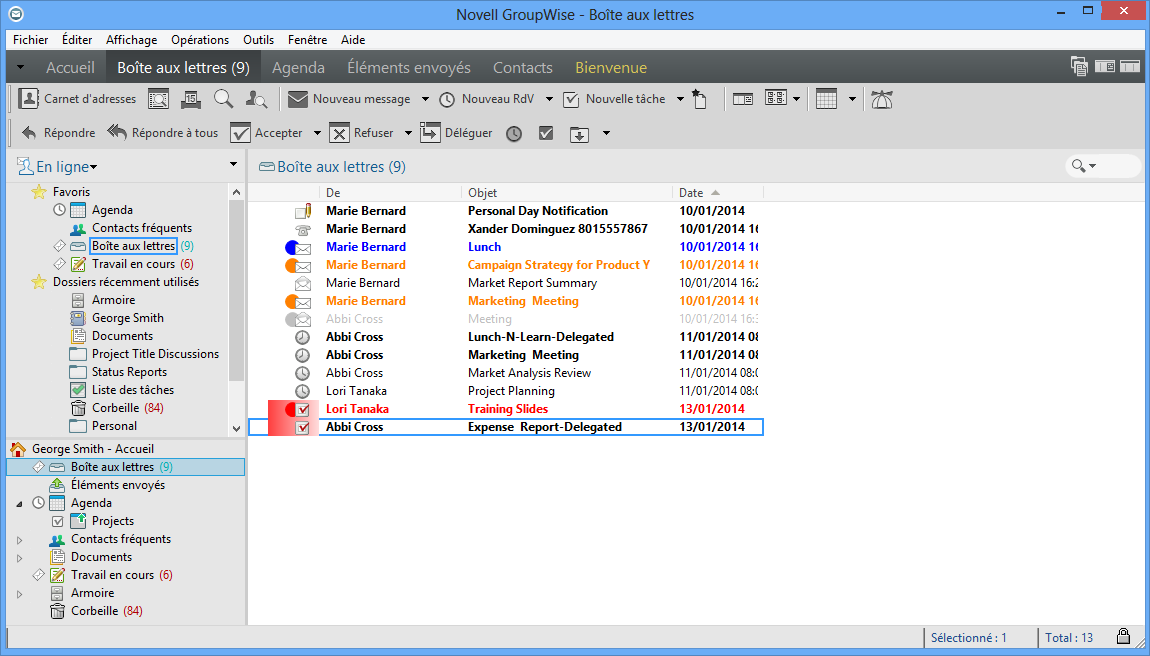Image resolution: width=1150 pixels, height=656 pixels.
Task: Select Travail en cours (6) in Favoris
Action: (x=142, y=264)
